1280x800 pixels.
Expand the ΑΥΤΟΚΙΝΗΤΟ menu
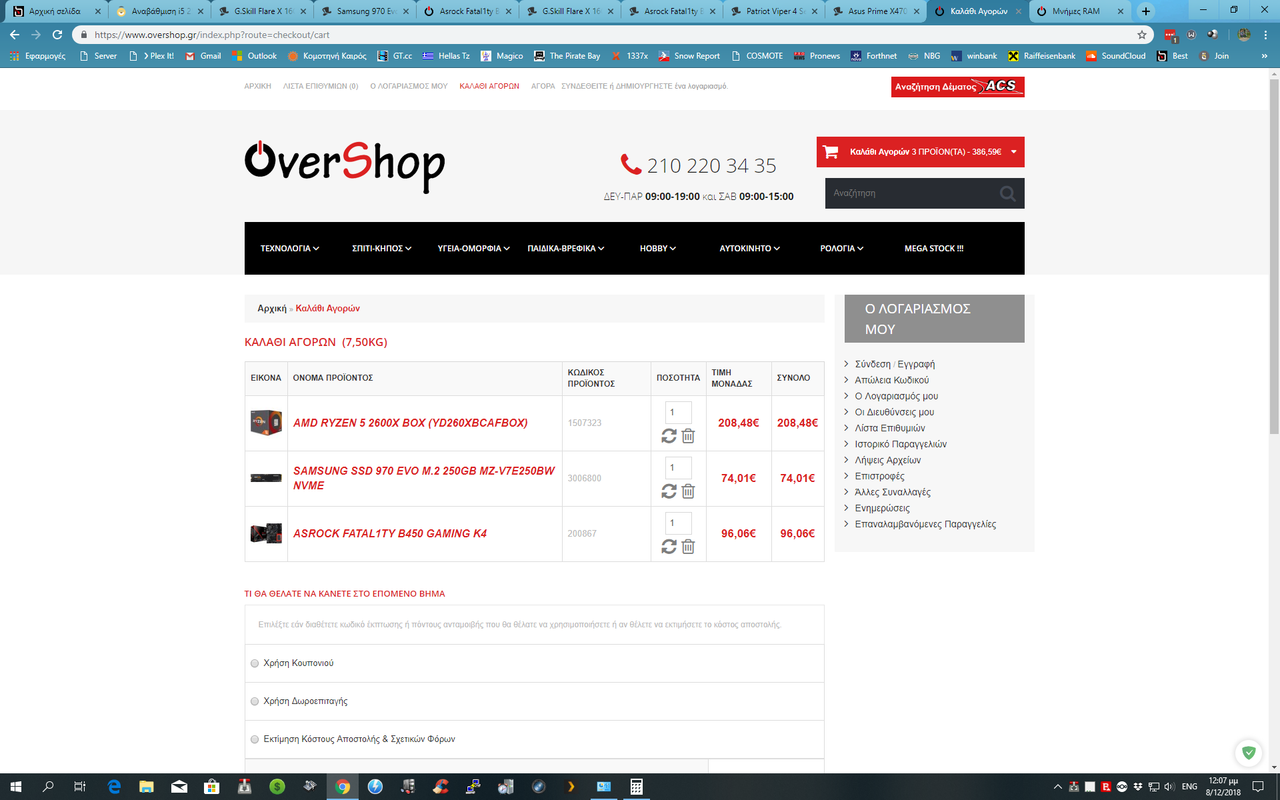pyautogui.click(x=750, y=248)
